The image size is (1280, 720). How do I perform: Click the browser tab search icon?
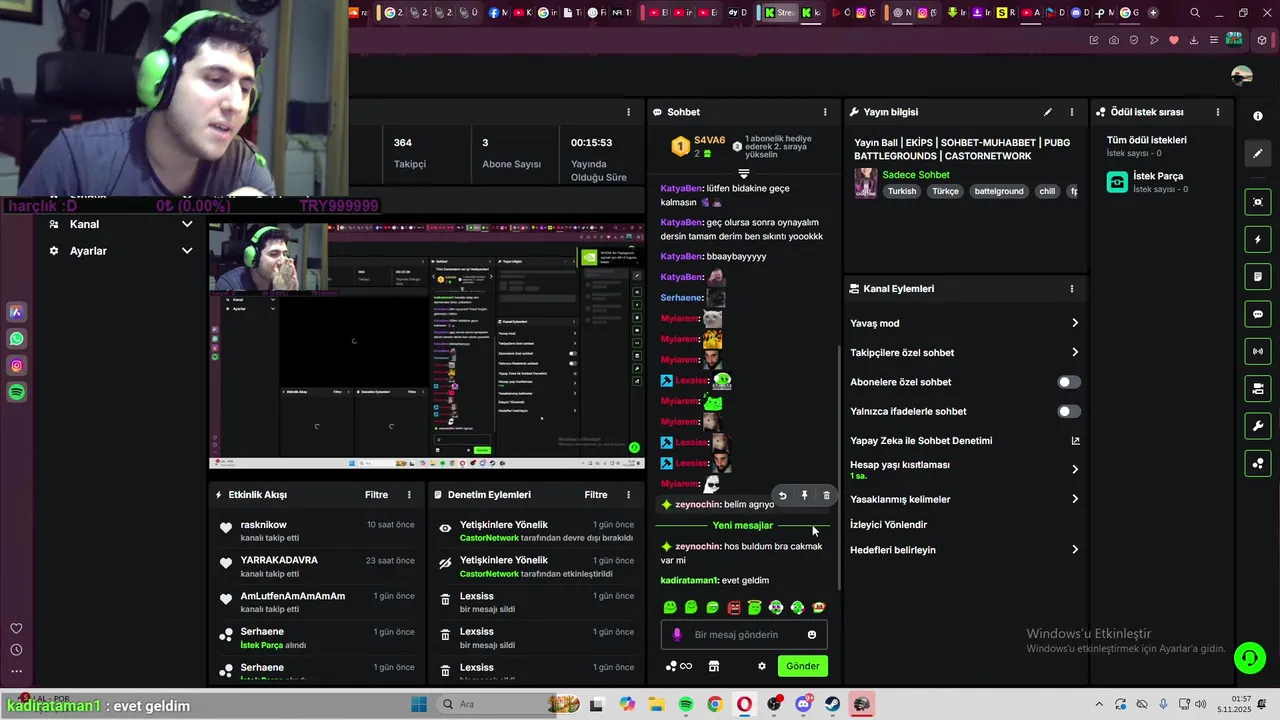click(x=1195, y=13)
